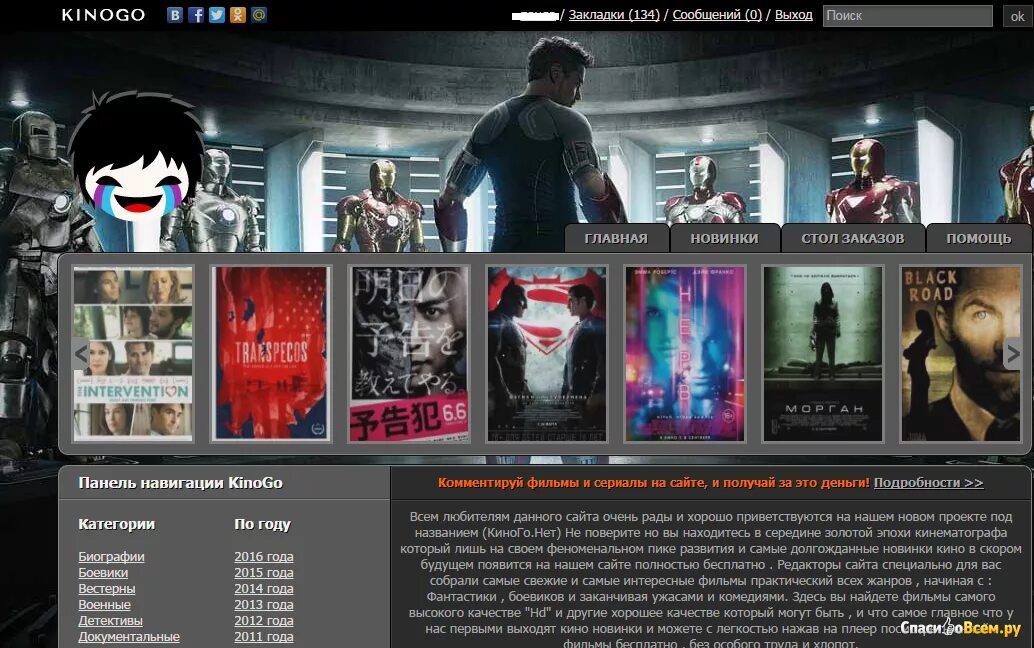The height and width of the screenshot is (648, 1034).
Task: Open the Batman v Superman poster
Action: (x=547, y=354)
